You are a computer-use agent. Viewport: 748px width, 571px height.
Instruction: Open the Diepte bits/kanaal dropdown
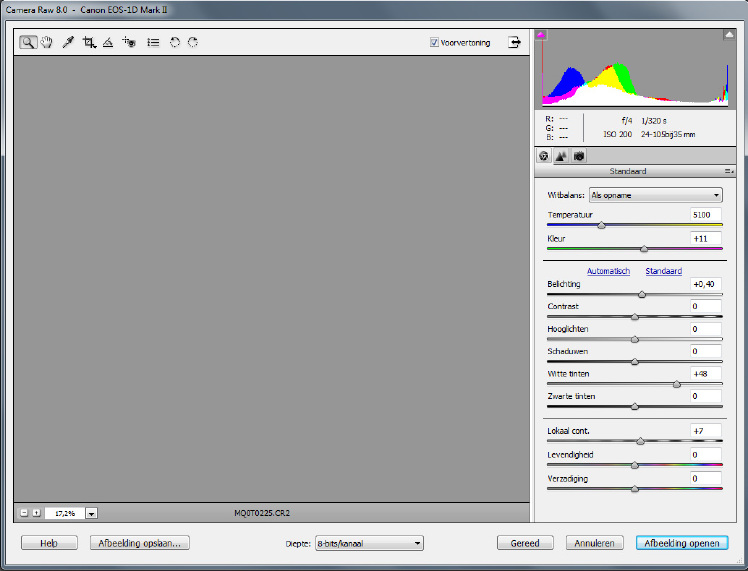(x=369, y=543)
